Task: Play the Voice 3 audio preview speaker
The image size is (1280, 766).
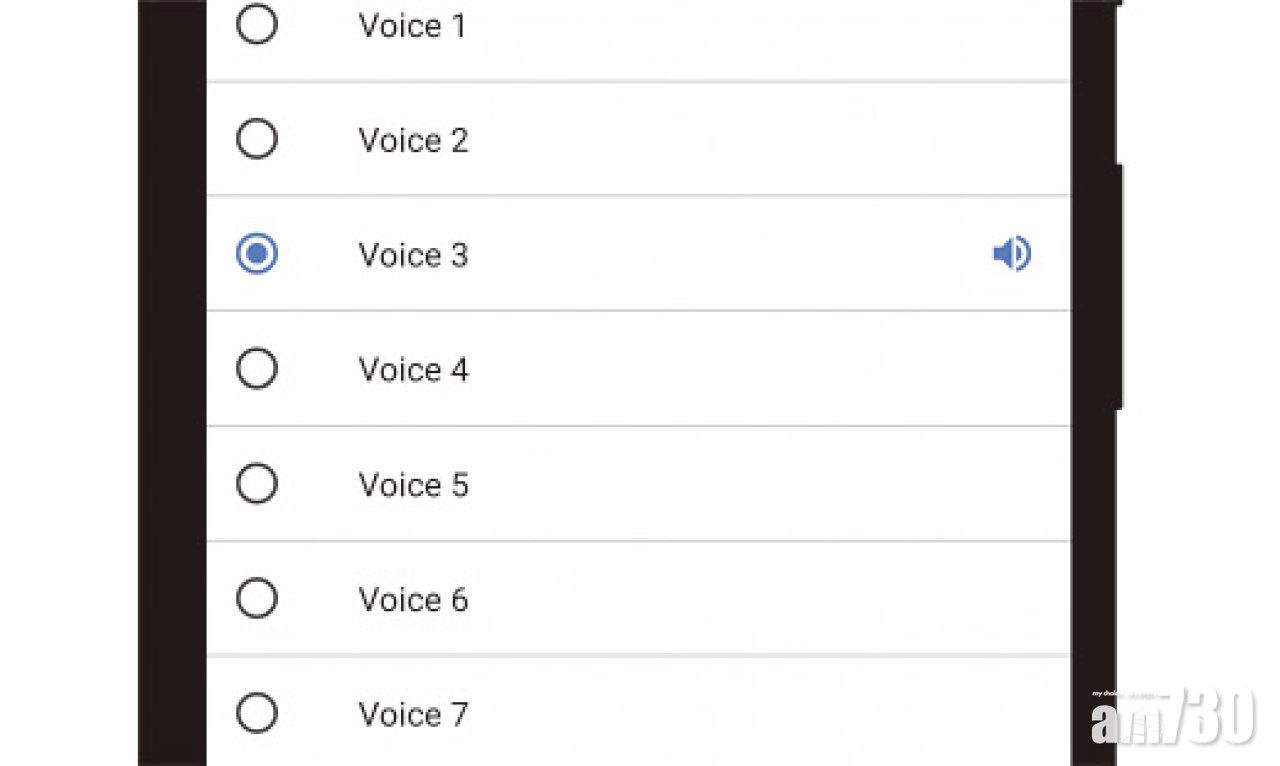Action: click(1011, 254)
